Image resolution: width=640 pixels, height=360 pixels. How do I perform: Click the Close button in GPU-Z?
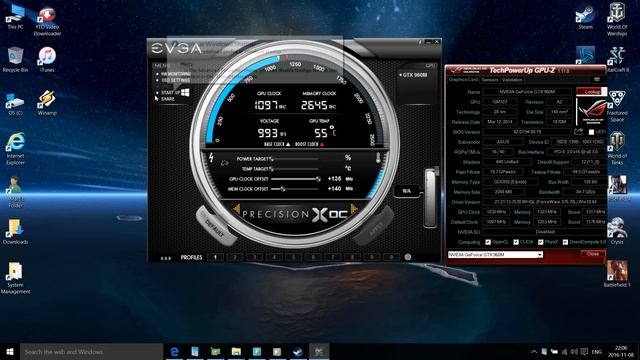(x=593, y=254)
